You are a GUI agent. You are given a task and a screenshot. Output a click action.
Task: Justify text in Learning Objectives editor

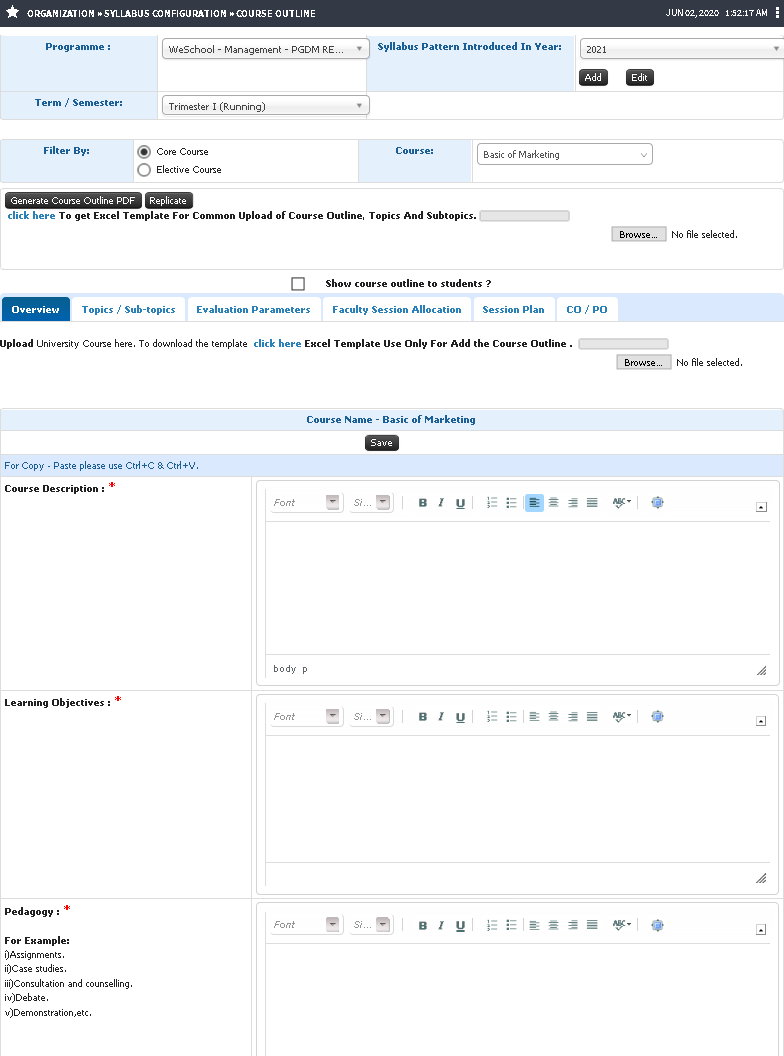click(x=592, y=717)
